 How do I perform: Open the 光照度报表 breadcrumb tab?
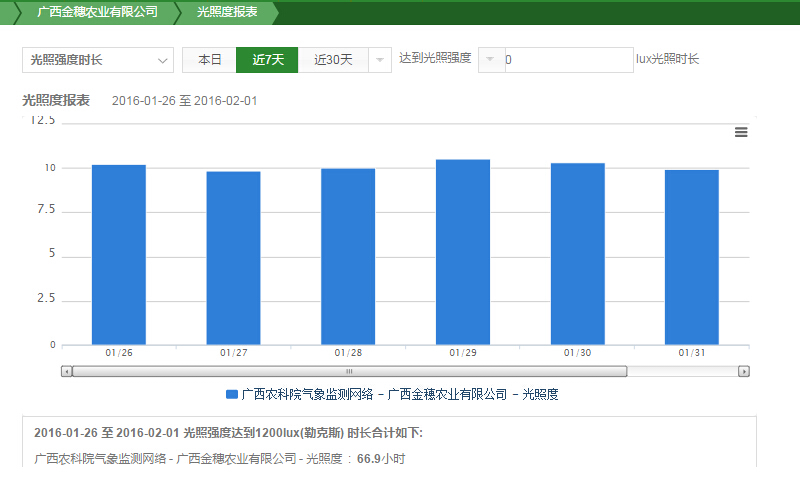[226, 12]
